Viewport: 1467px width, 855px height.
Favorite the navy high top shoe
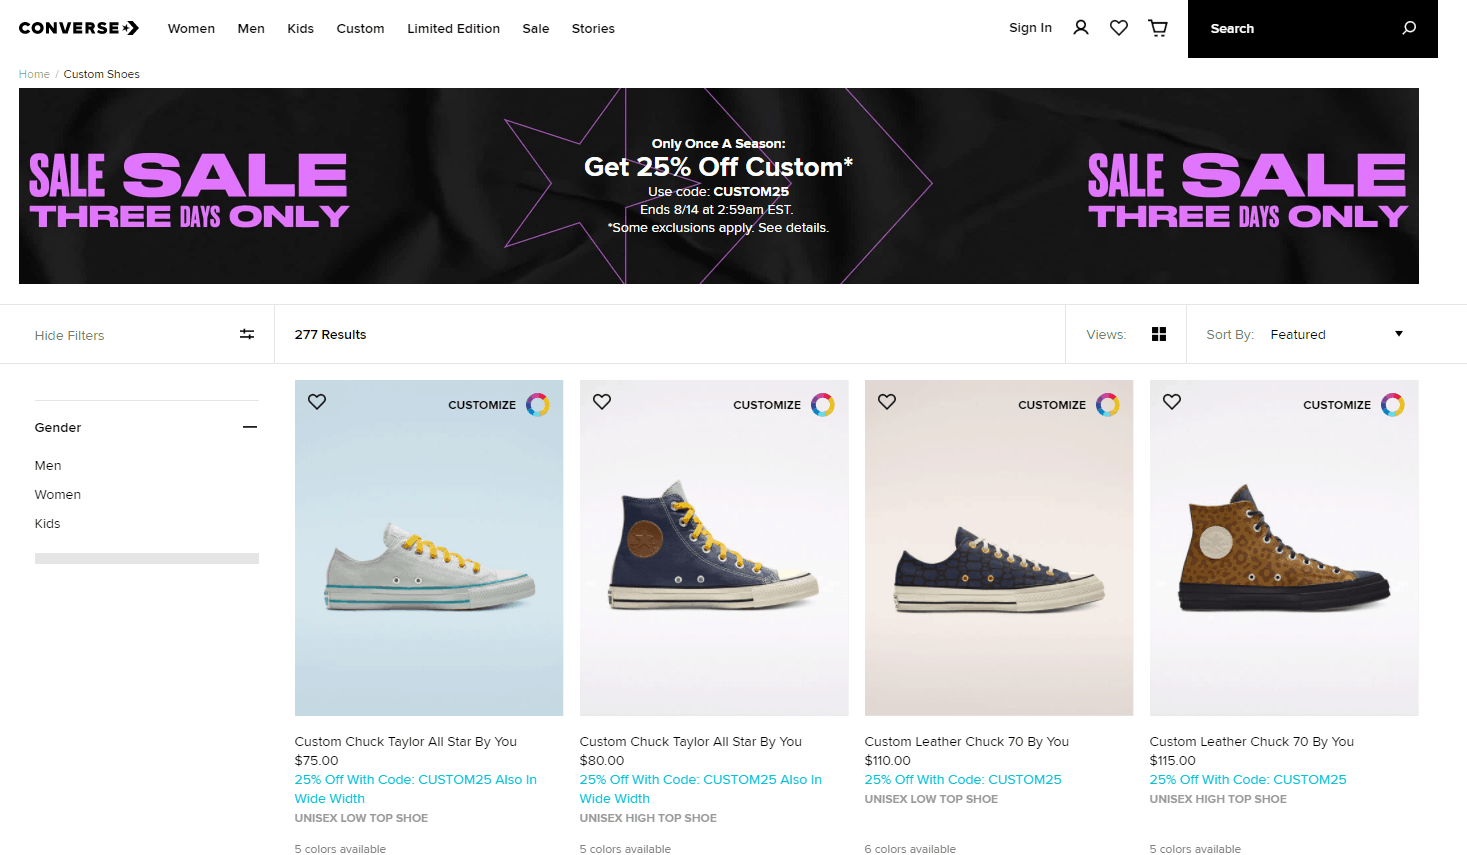tap(602, 401)
